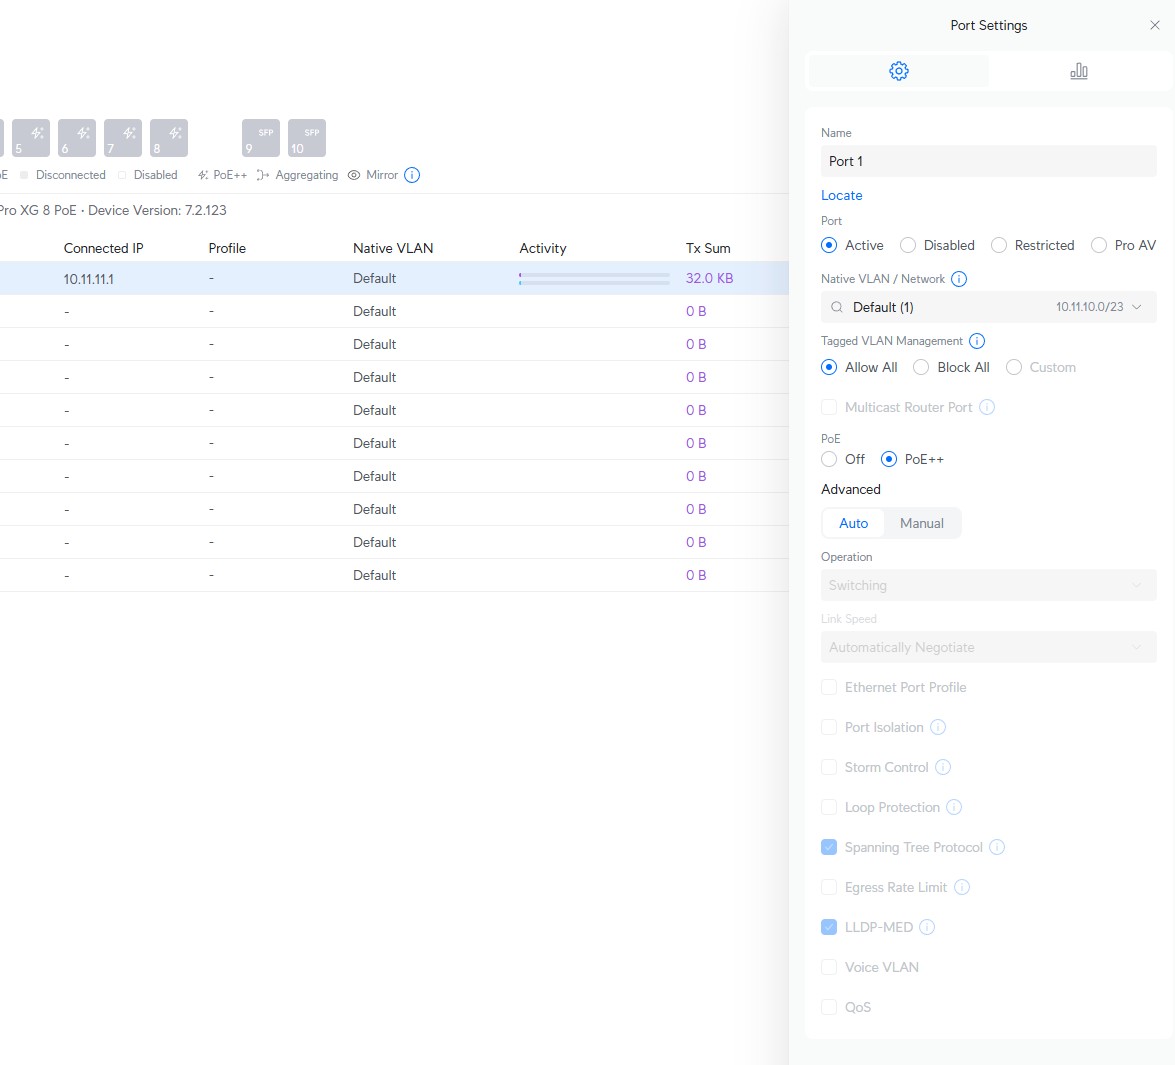The width and height of the screenshot is (1175, 1065).
Task: Switch Advanced mode to Auto
Action: [853, 523]
